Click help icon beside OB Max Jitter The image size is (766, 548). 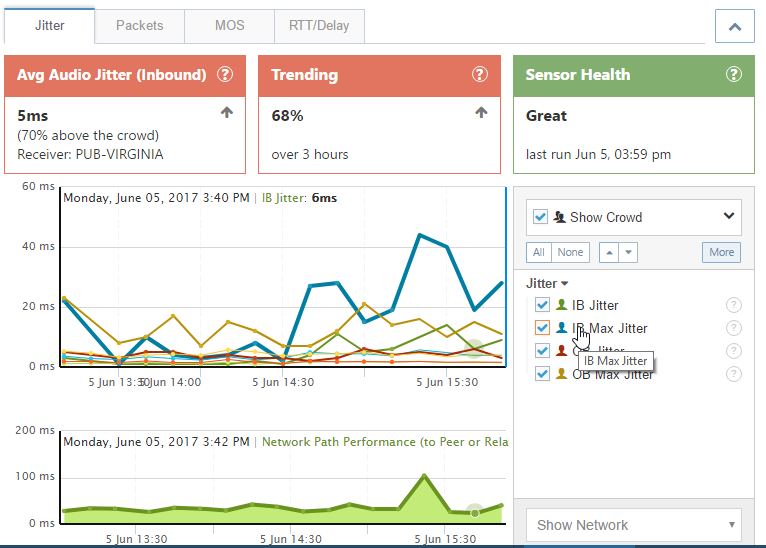[733, 374]
